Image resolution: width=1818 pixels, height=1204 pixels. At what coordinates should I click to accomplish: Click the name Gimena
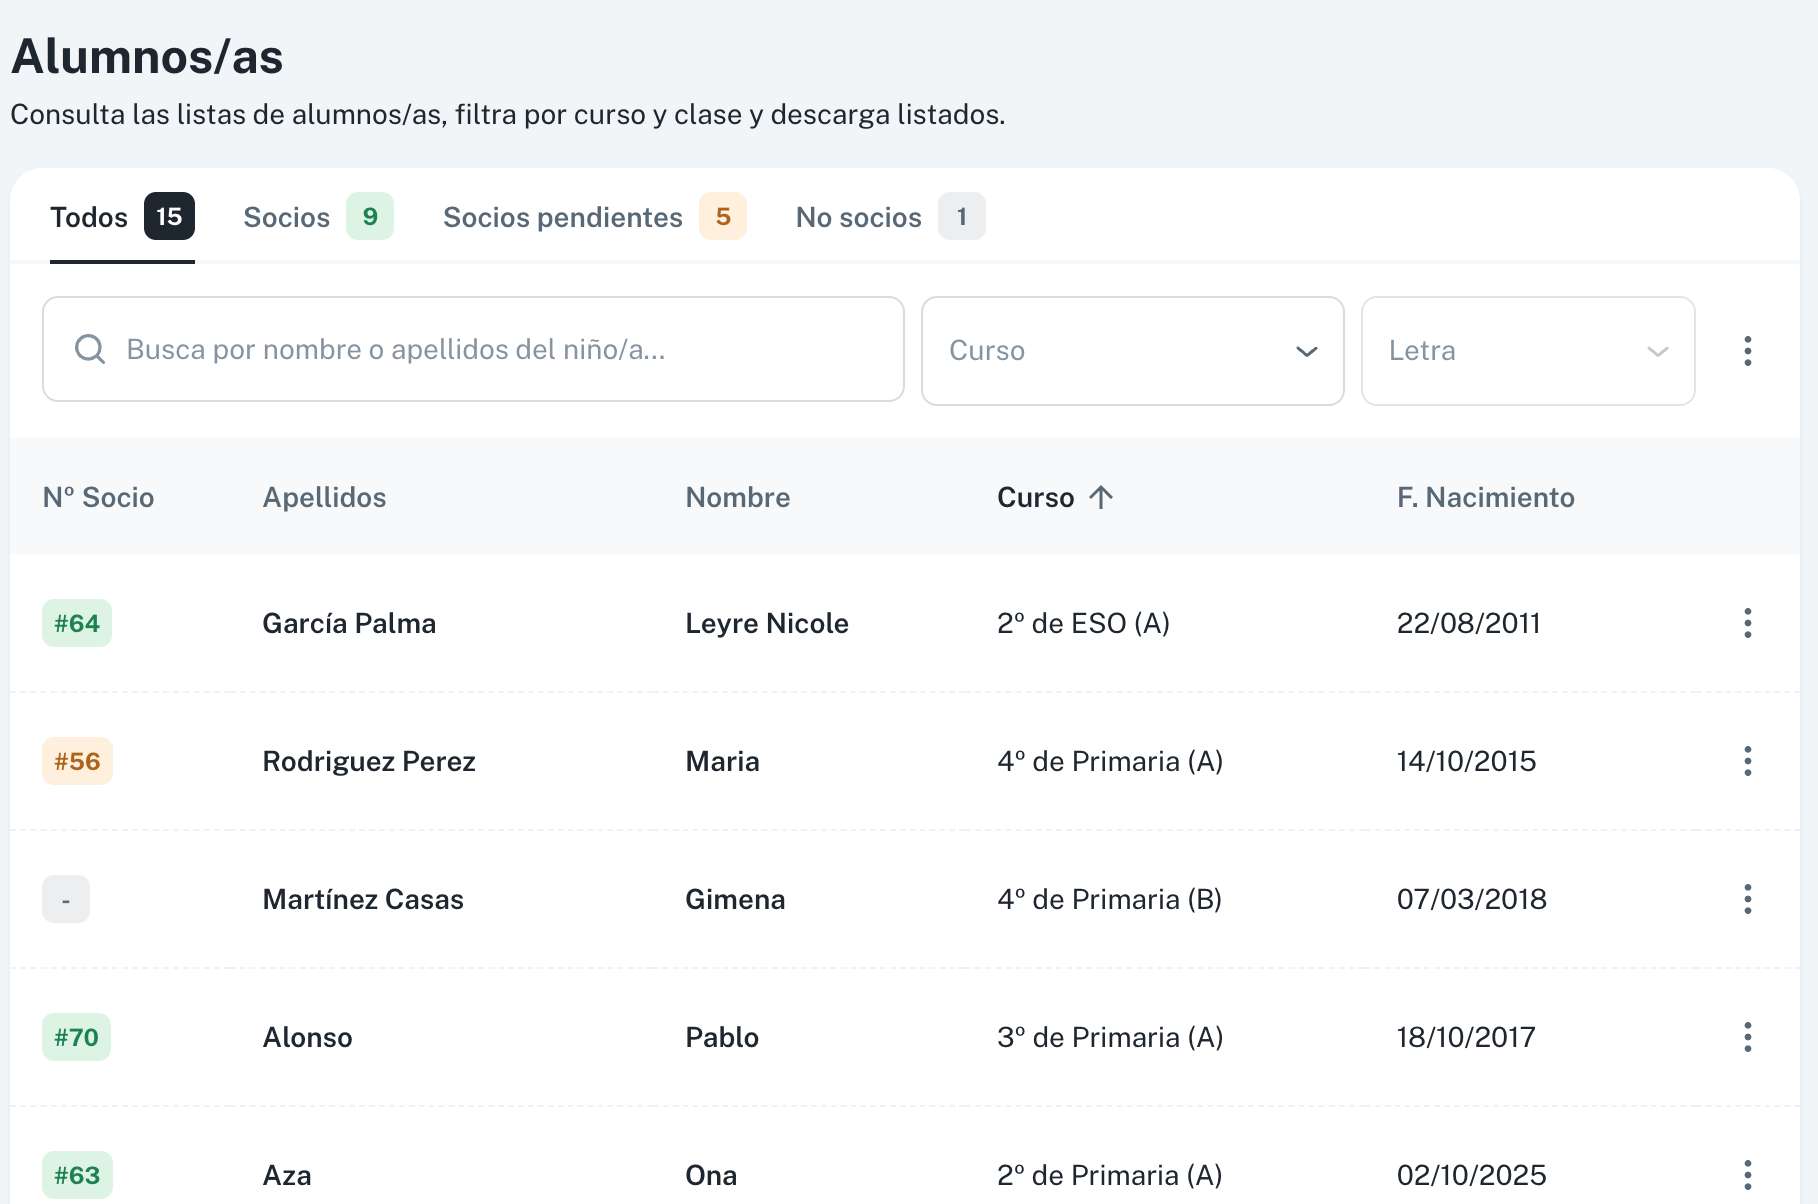tap(735, 899)
